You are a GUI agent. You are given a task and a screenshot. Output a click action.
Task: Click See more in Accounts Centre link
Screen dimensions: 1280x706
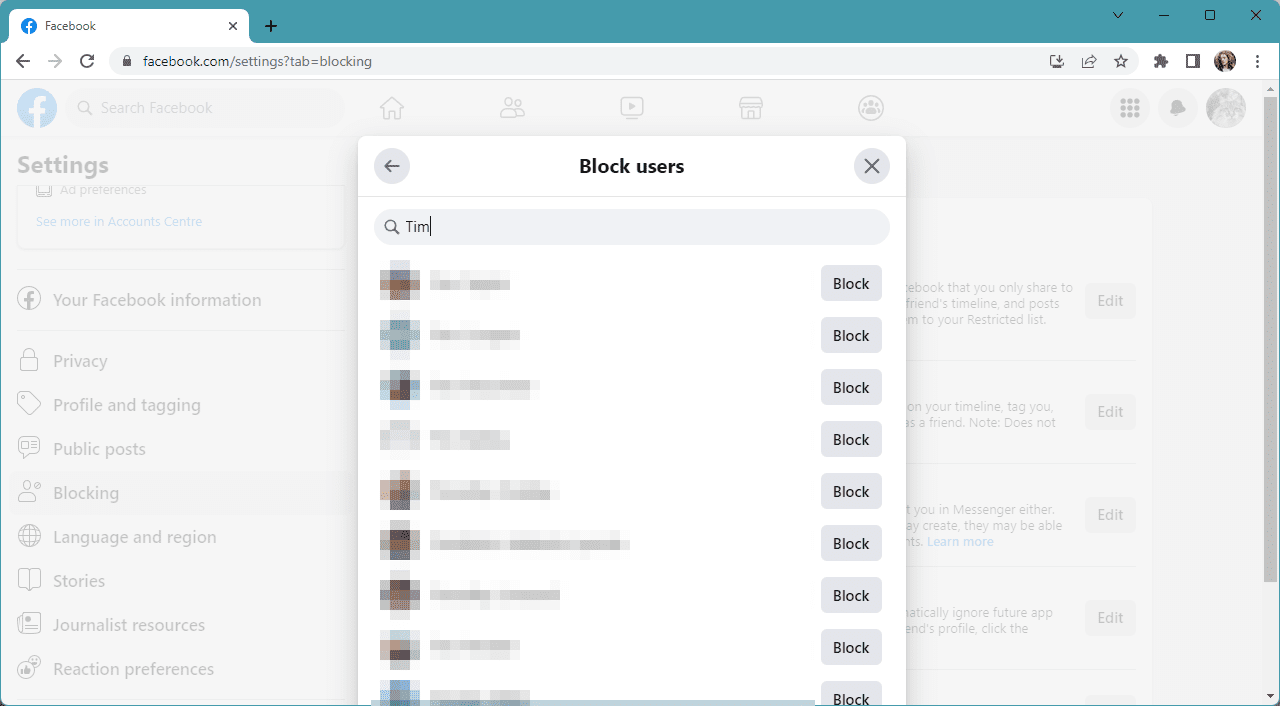(x=119, y=222)
